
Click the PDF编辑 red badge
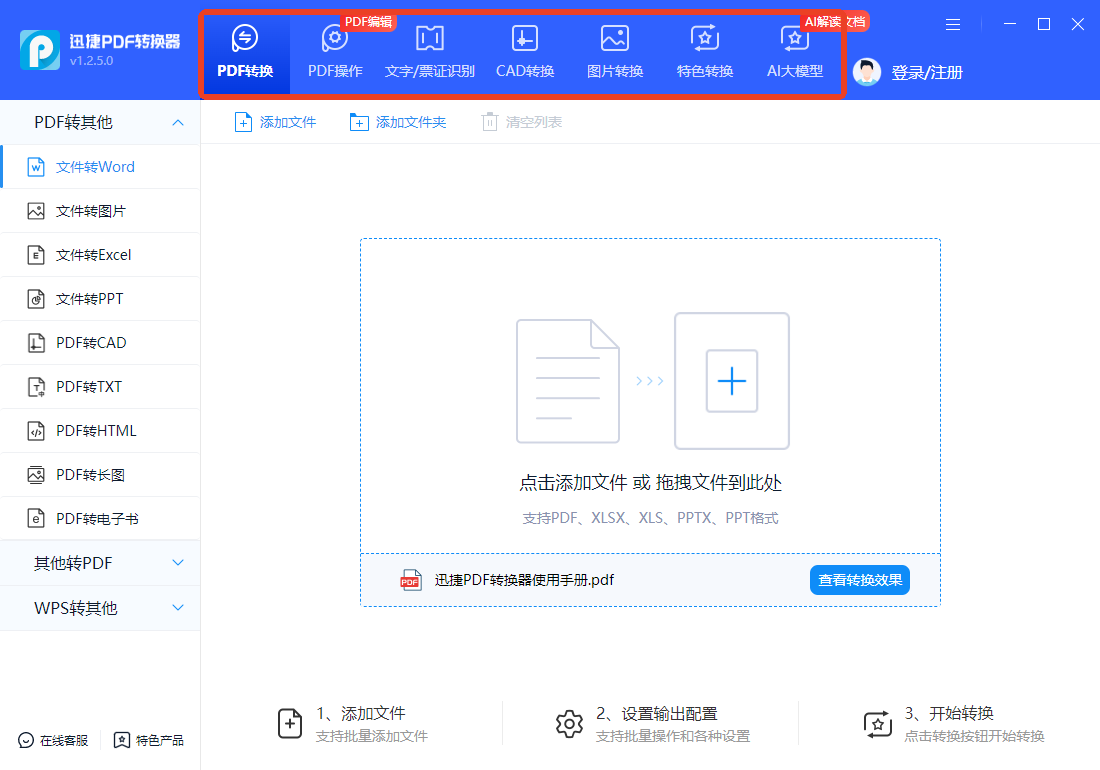click(x=369, y=22)
